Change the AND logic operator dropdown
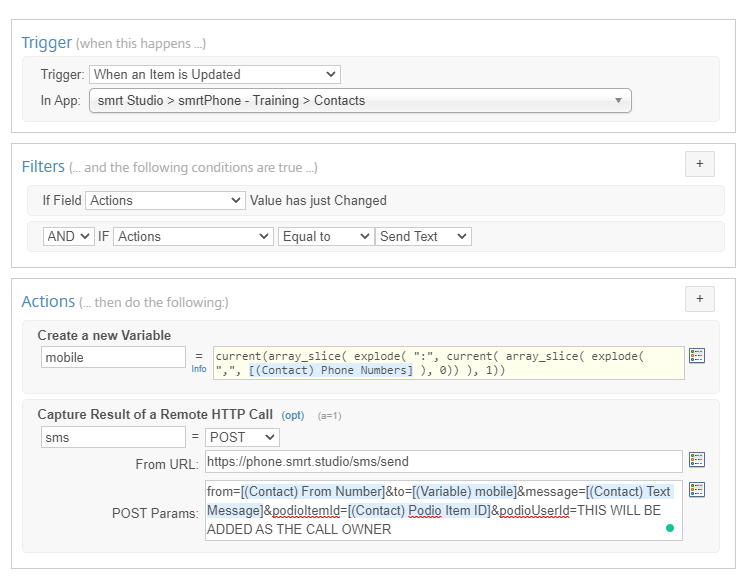This screenshot has height=577, width=747. coord(68,237)
